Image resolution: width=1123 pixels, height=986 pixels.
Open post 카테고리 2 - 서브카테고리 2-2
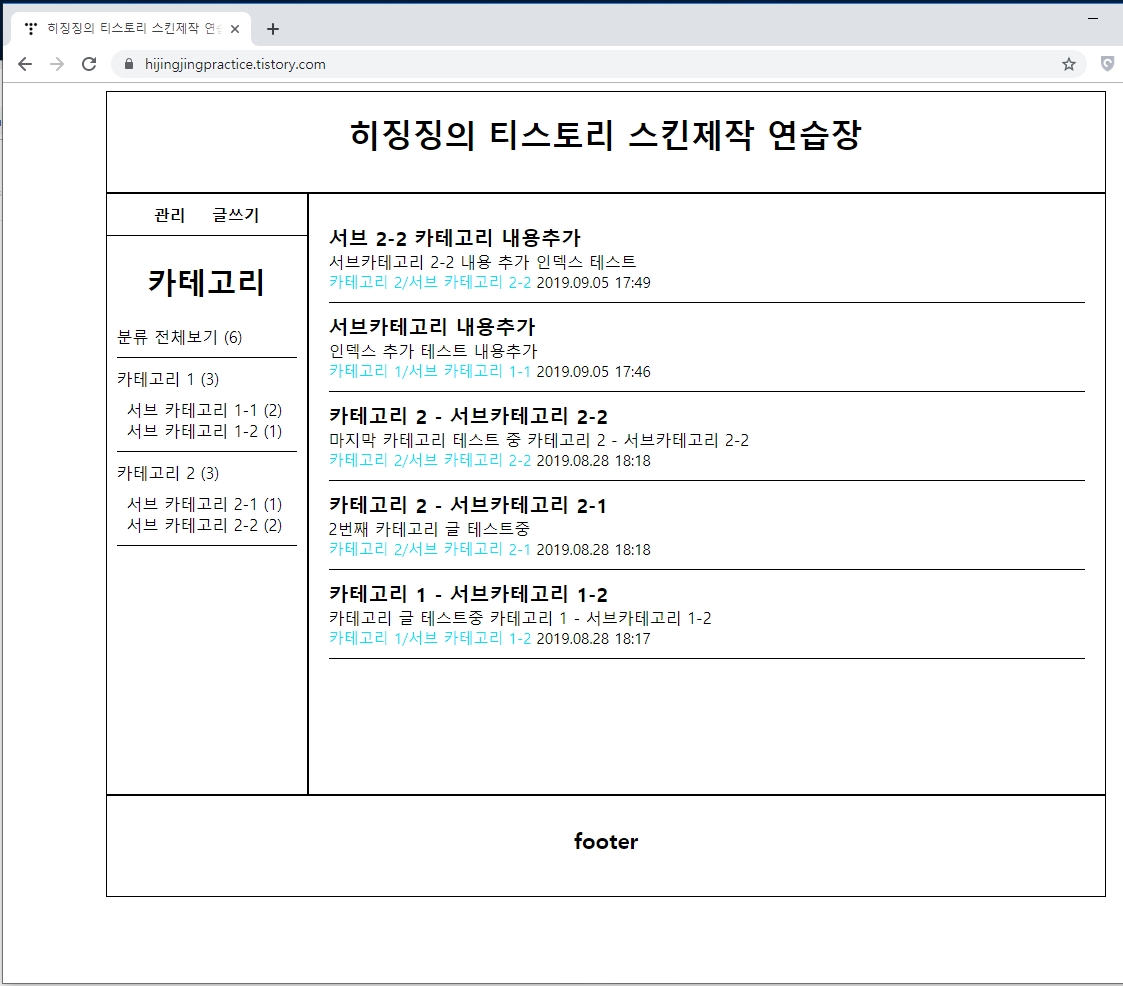(x=468, y=416)
